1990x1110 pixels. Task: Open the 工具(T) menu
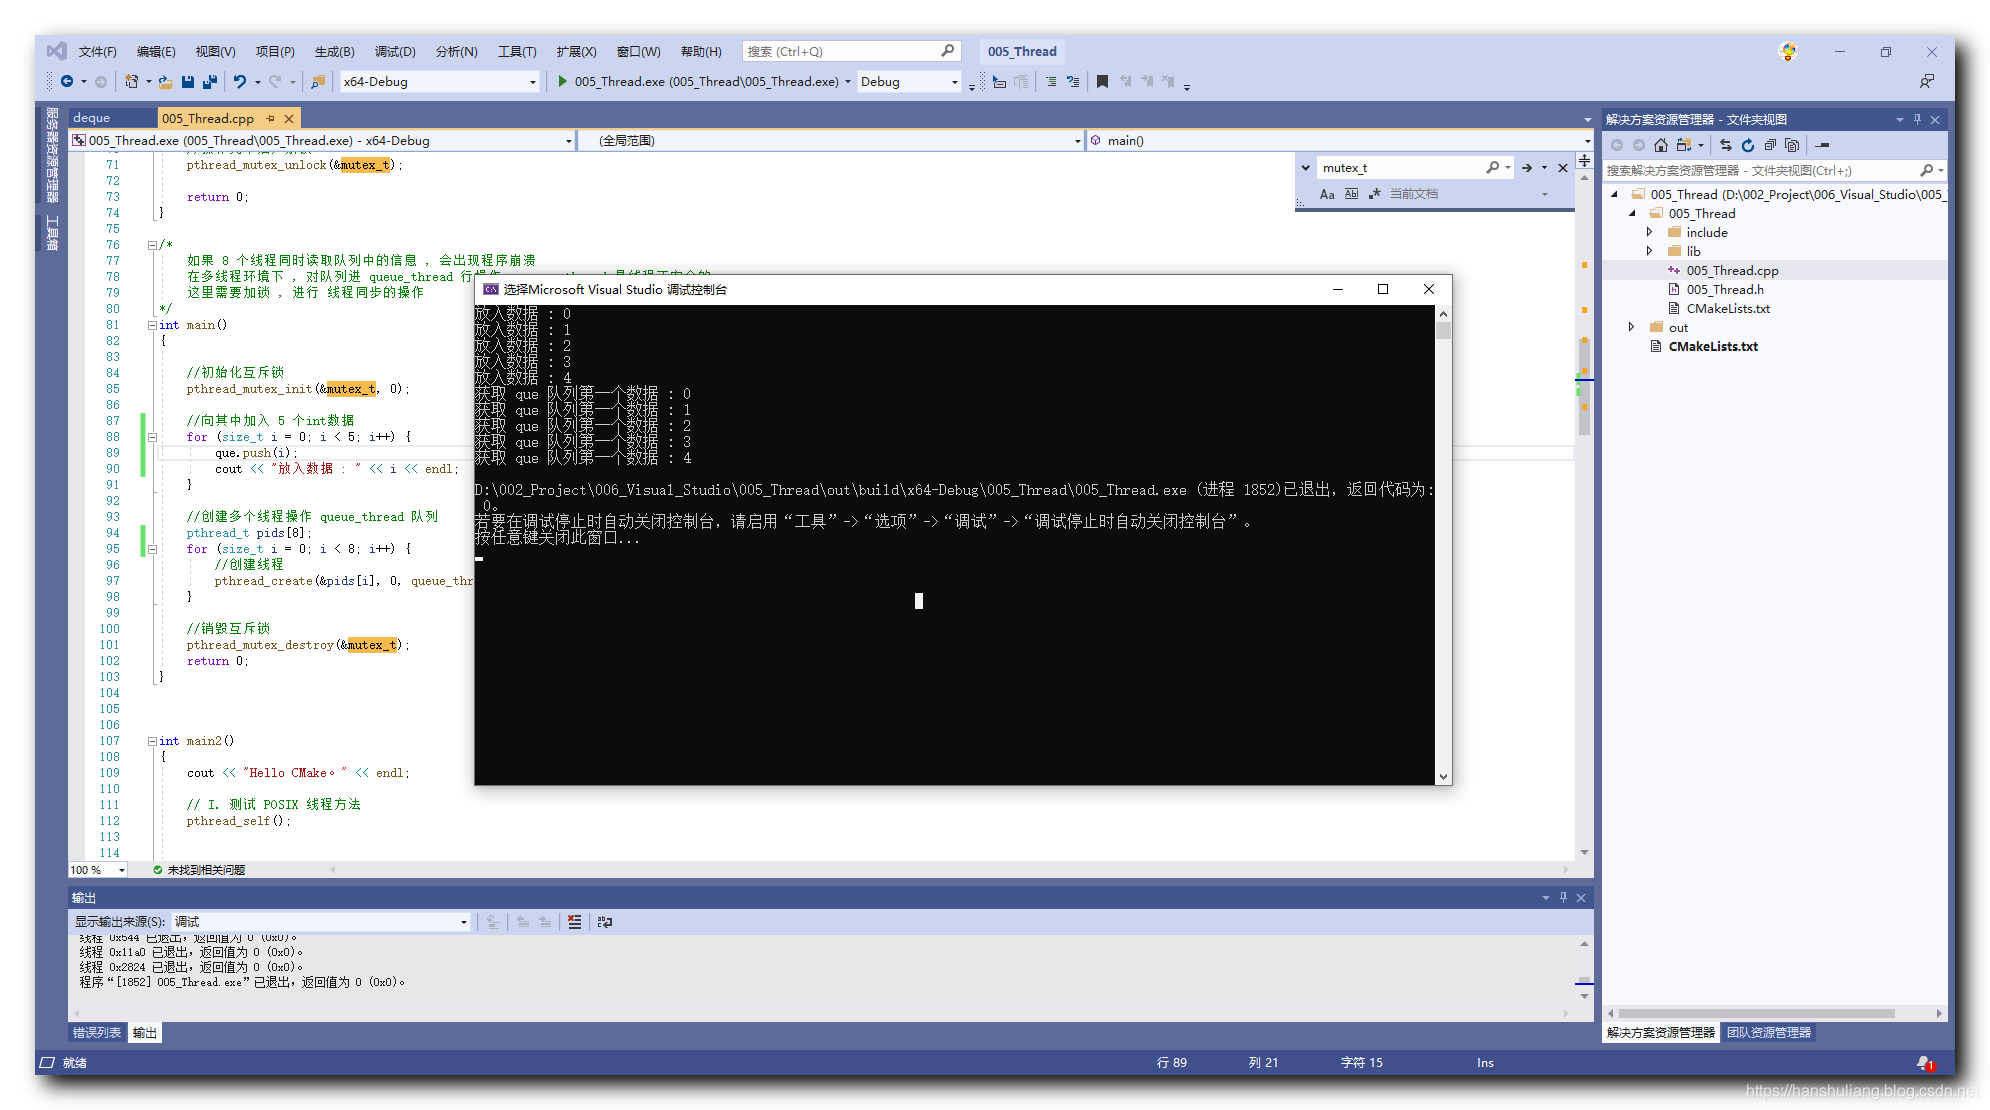(x=517, y=51)
